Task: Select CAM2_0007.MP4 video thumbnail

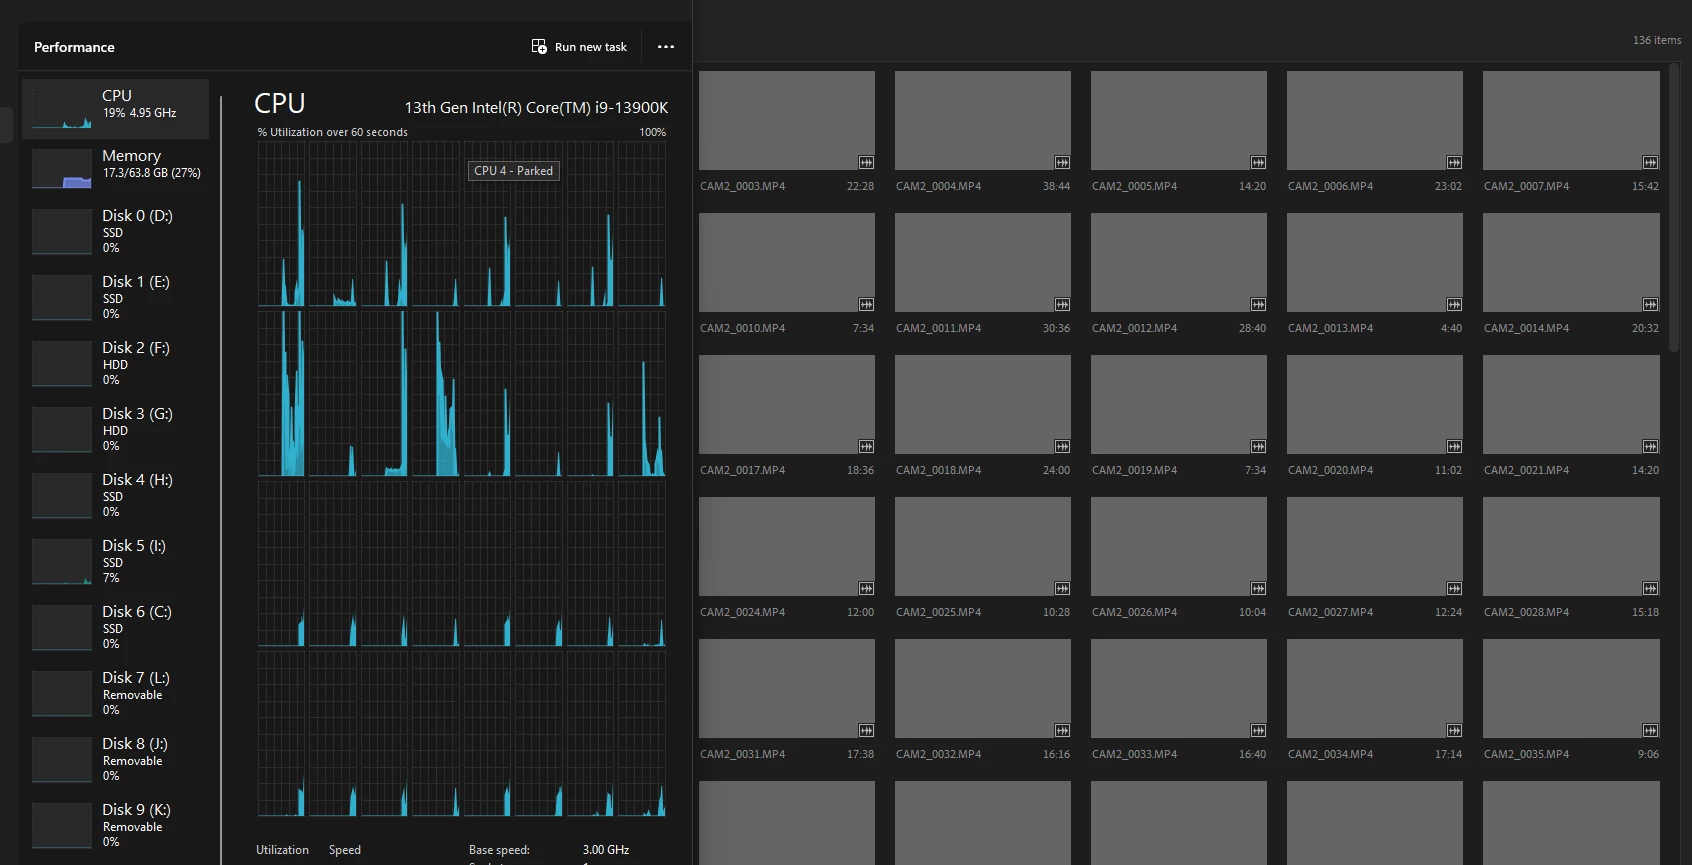Action: [x=1571, y=120]
